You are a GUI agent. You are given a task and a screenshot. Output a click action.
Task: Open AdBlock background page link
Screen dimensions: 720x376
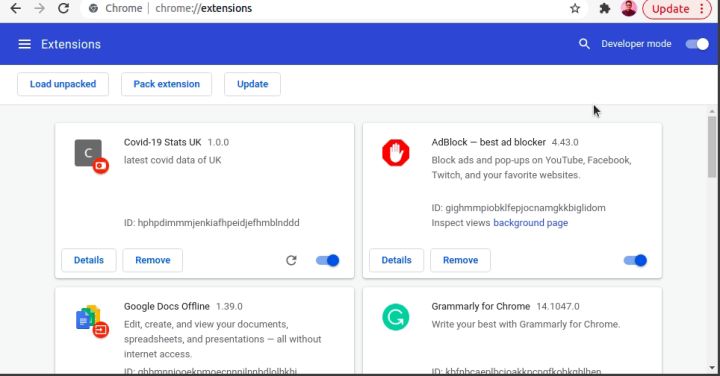[530, 223]
